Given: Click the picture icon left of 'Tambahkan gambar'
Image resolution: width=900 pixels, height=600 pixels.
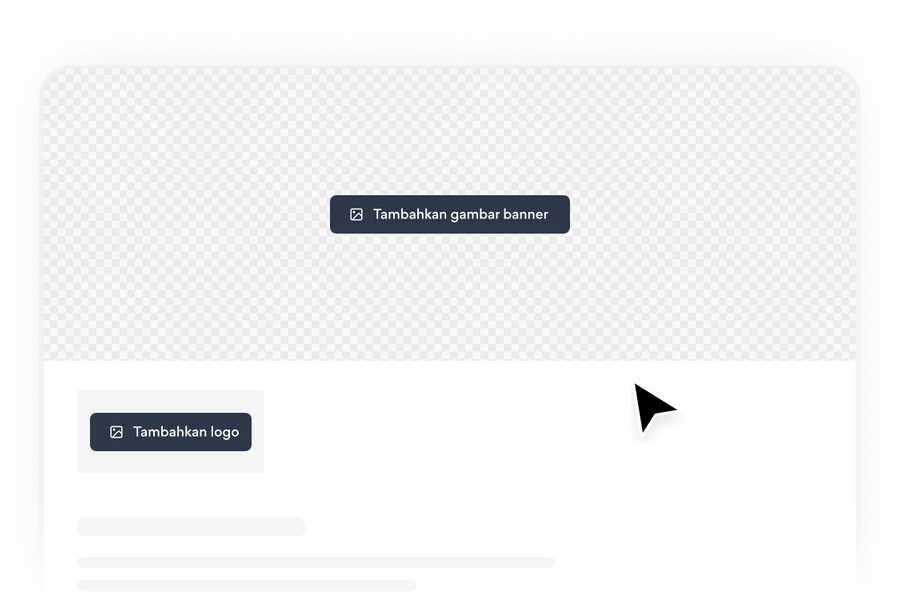Looking at the screenshot, I should [356, 214].
